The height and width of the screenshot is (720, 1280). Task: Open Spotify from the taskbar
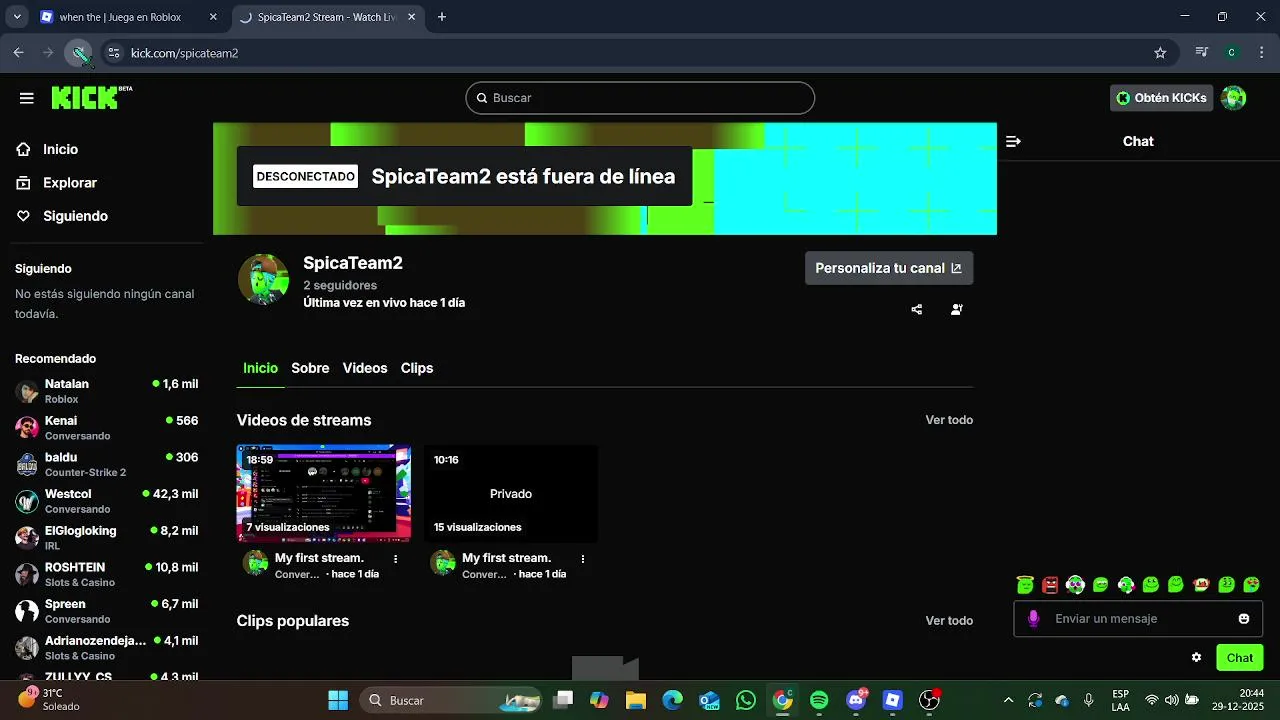pyautogui.click(x=819, y=700)
